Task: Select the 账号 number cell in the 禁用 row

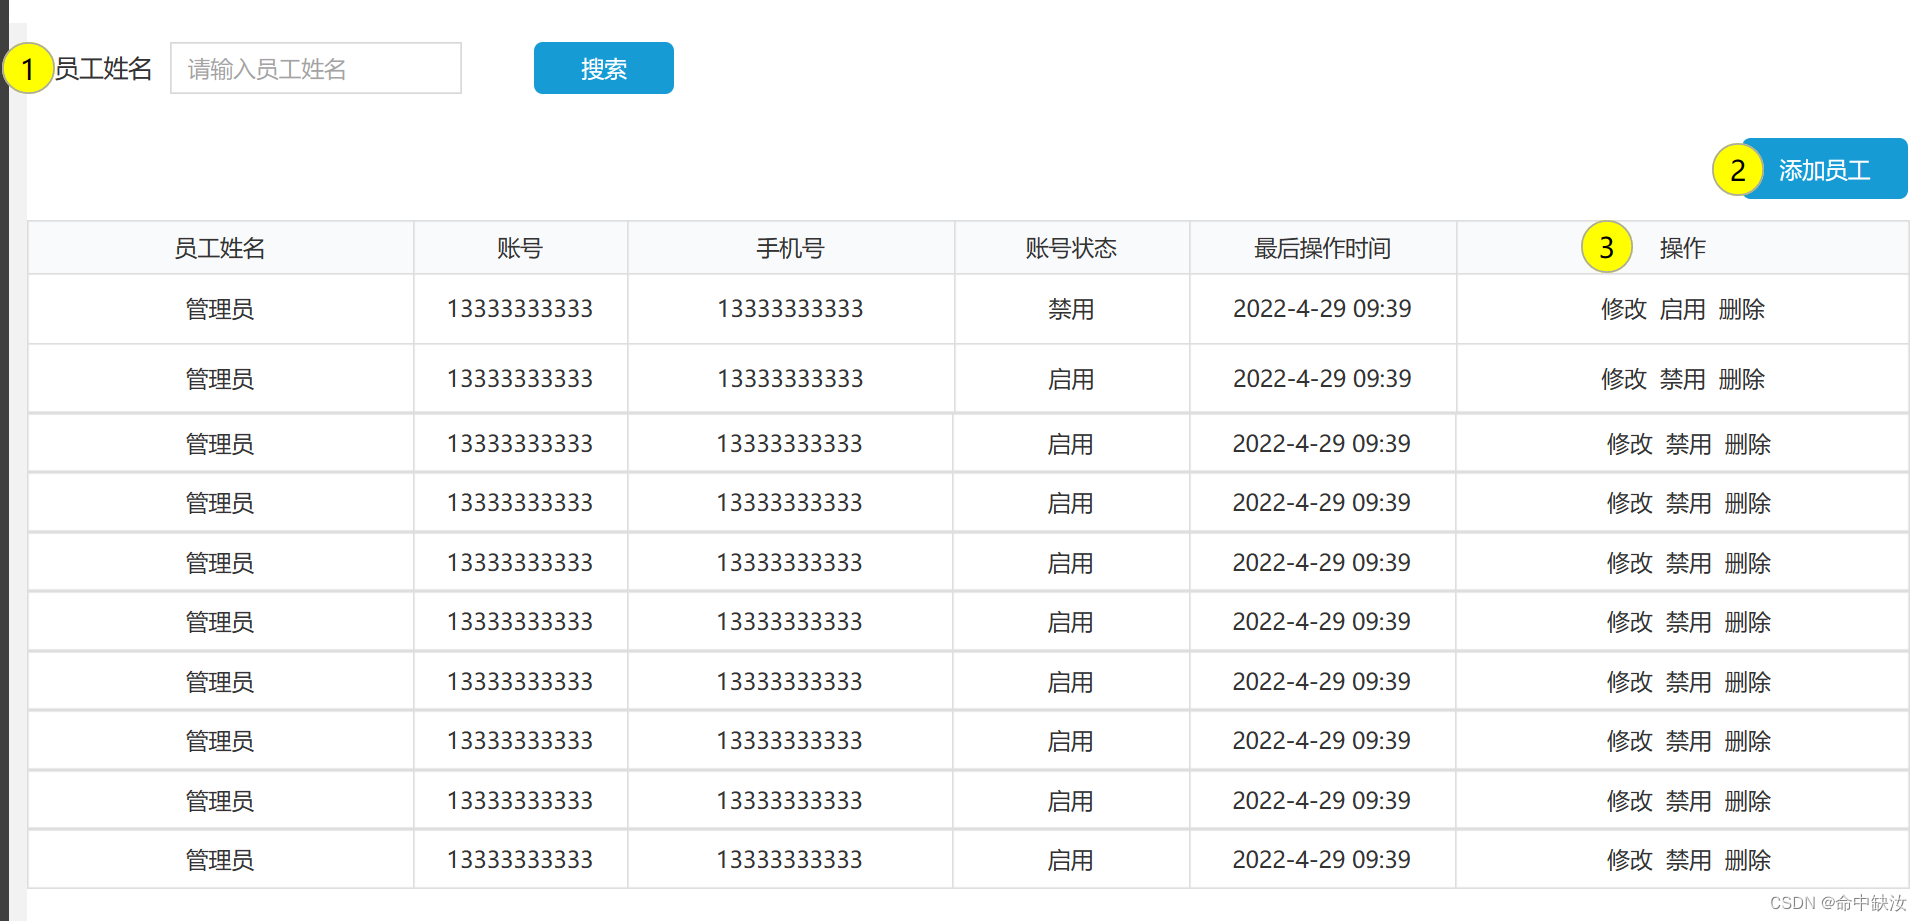Action: pos(520,309)
